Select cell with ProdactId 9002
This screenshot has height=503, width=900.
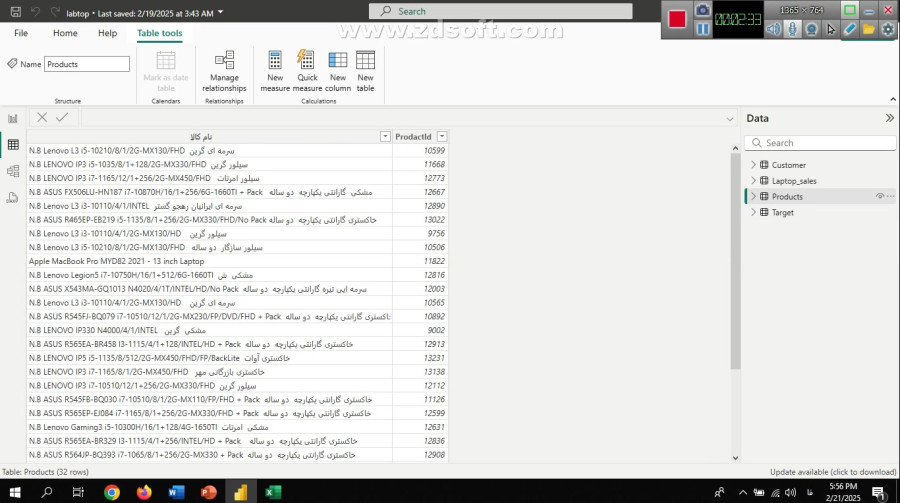coord(420,330)
